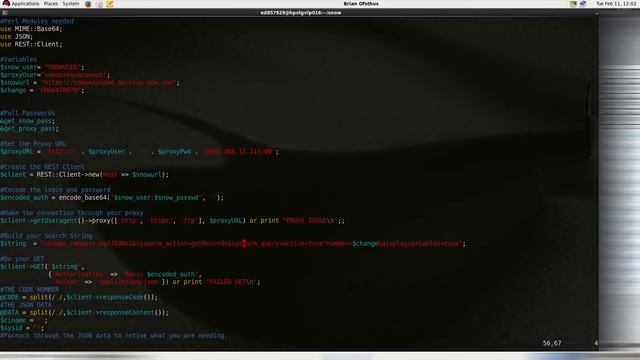Open the notes launcher icon
The image size is (640, 360).
109,4
